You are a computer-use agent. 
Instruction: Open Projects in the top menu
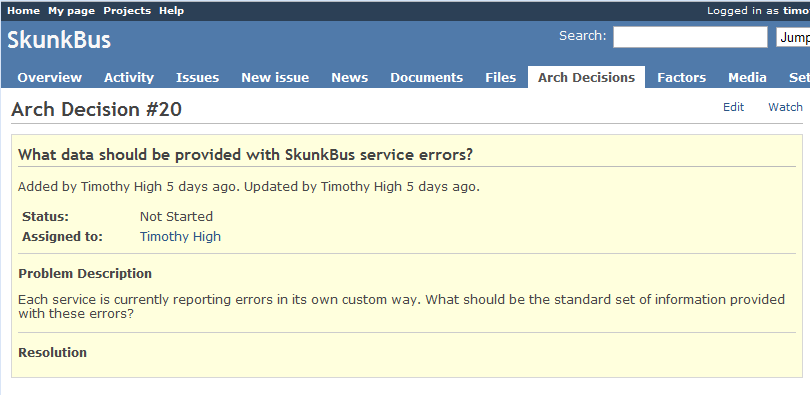(127, 11)
